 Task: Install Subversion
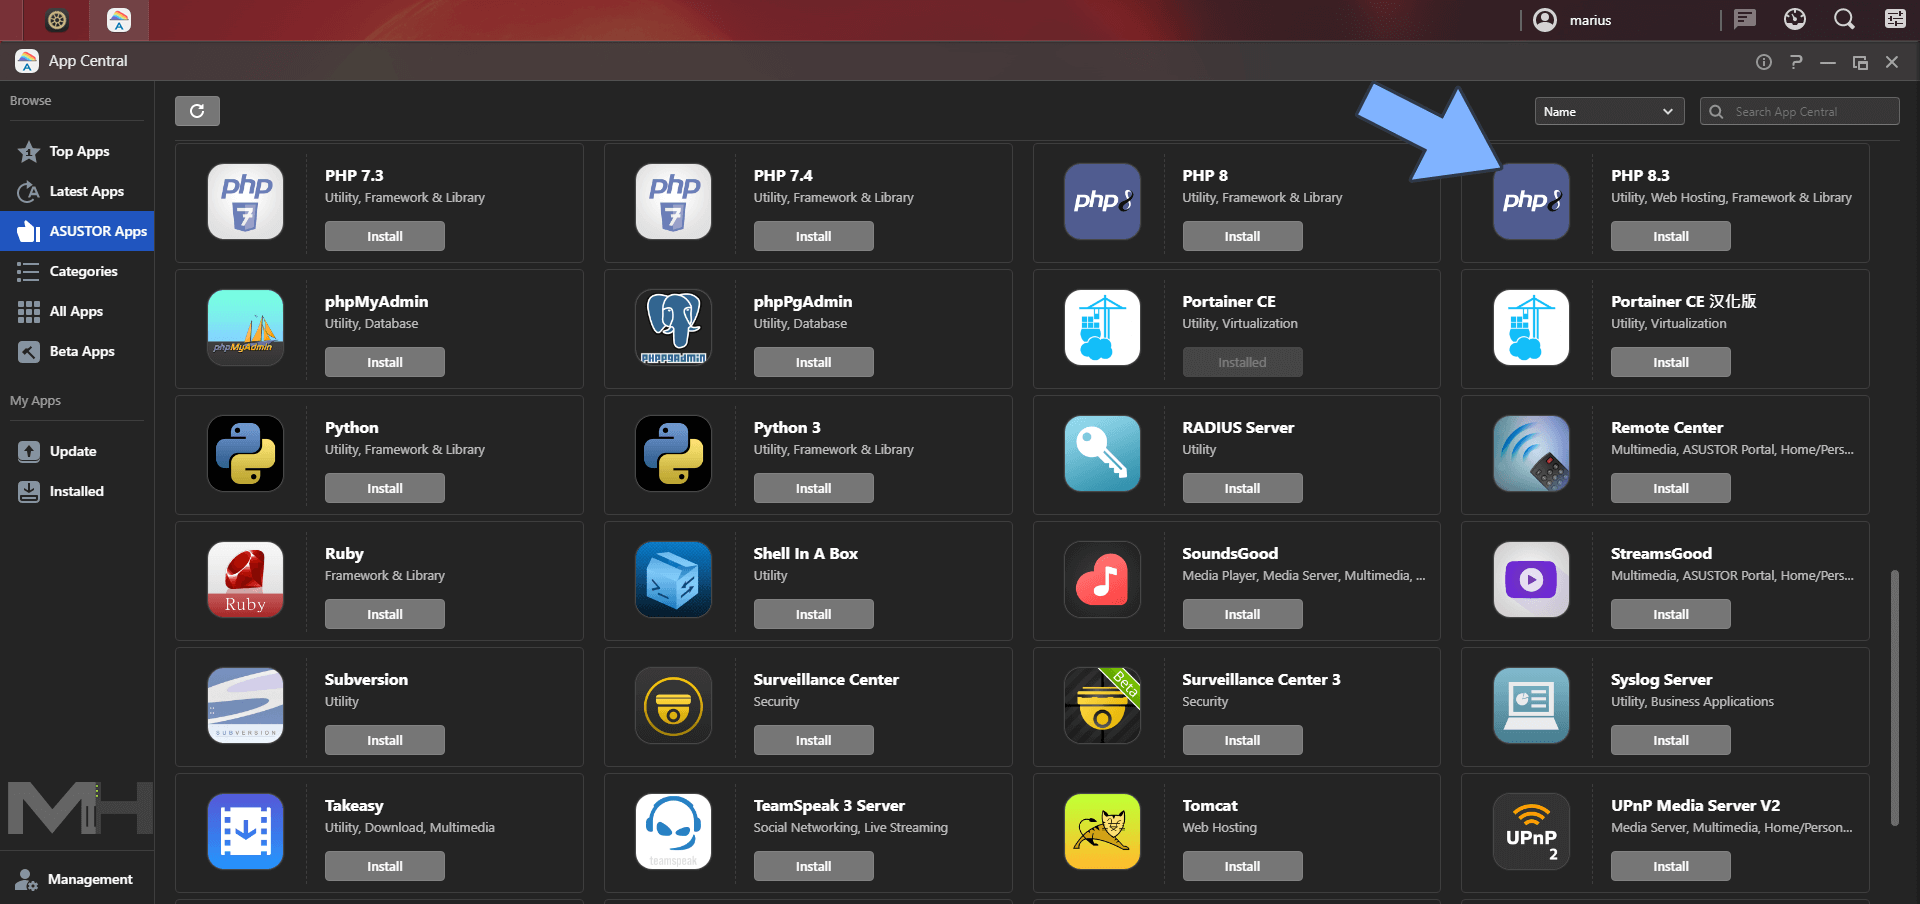click(384, 740)
